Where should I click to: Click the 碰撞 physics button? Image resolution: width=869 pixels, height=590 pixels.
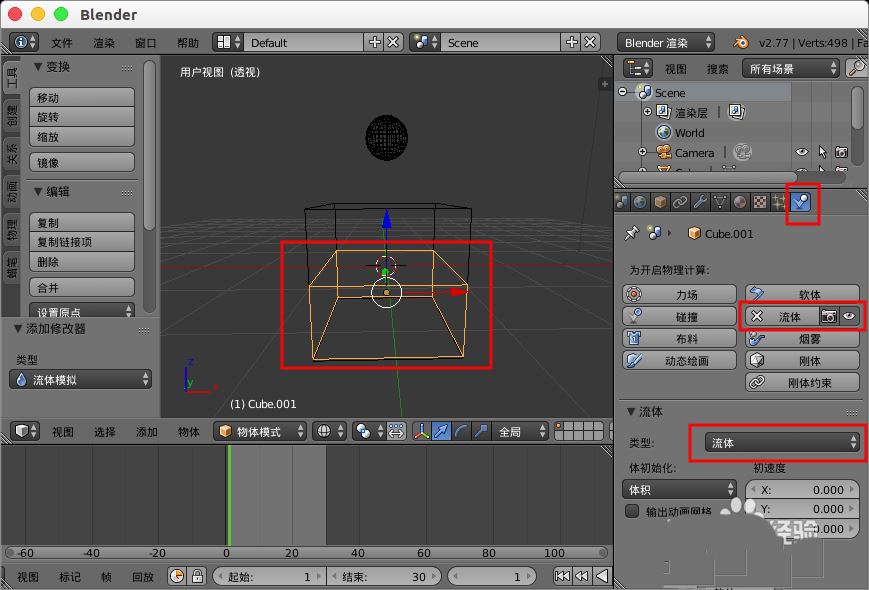pyautogui.click(x=681, y=314)
